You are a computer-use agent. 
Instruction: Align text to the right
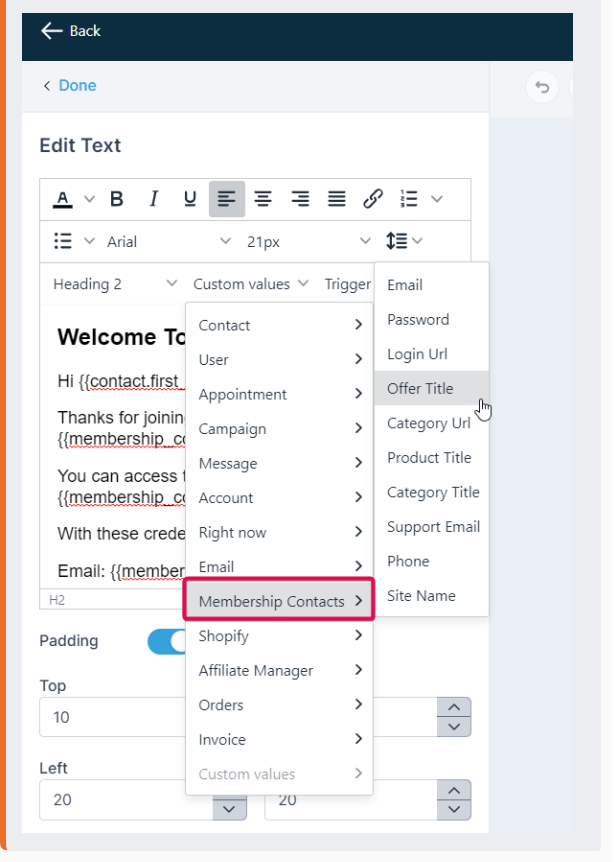point(300,199)
